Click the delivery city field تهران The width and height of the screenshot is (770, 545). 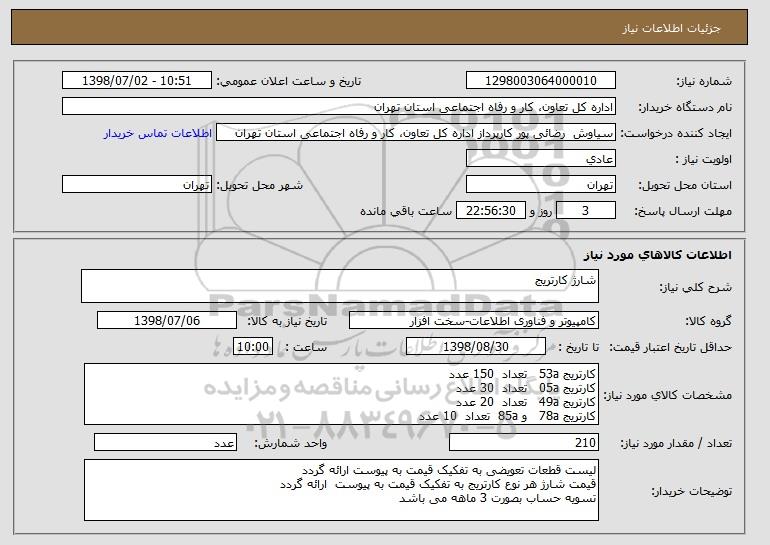(137, 185)
